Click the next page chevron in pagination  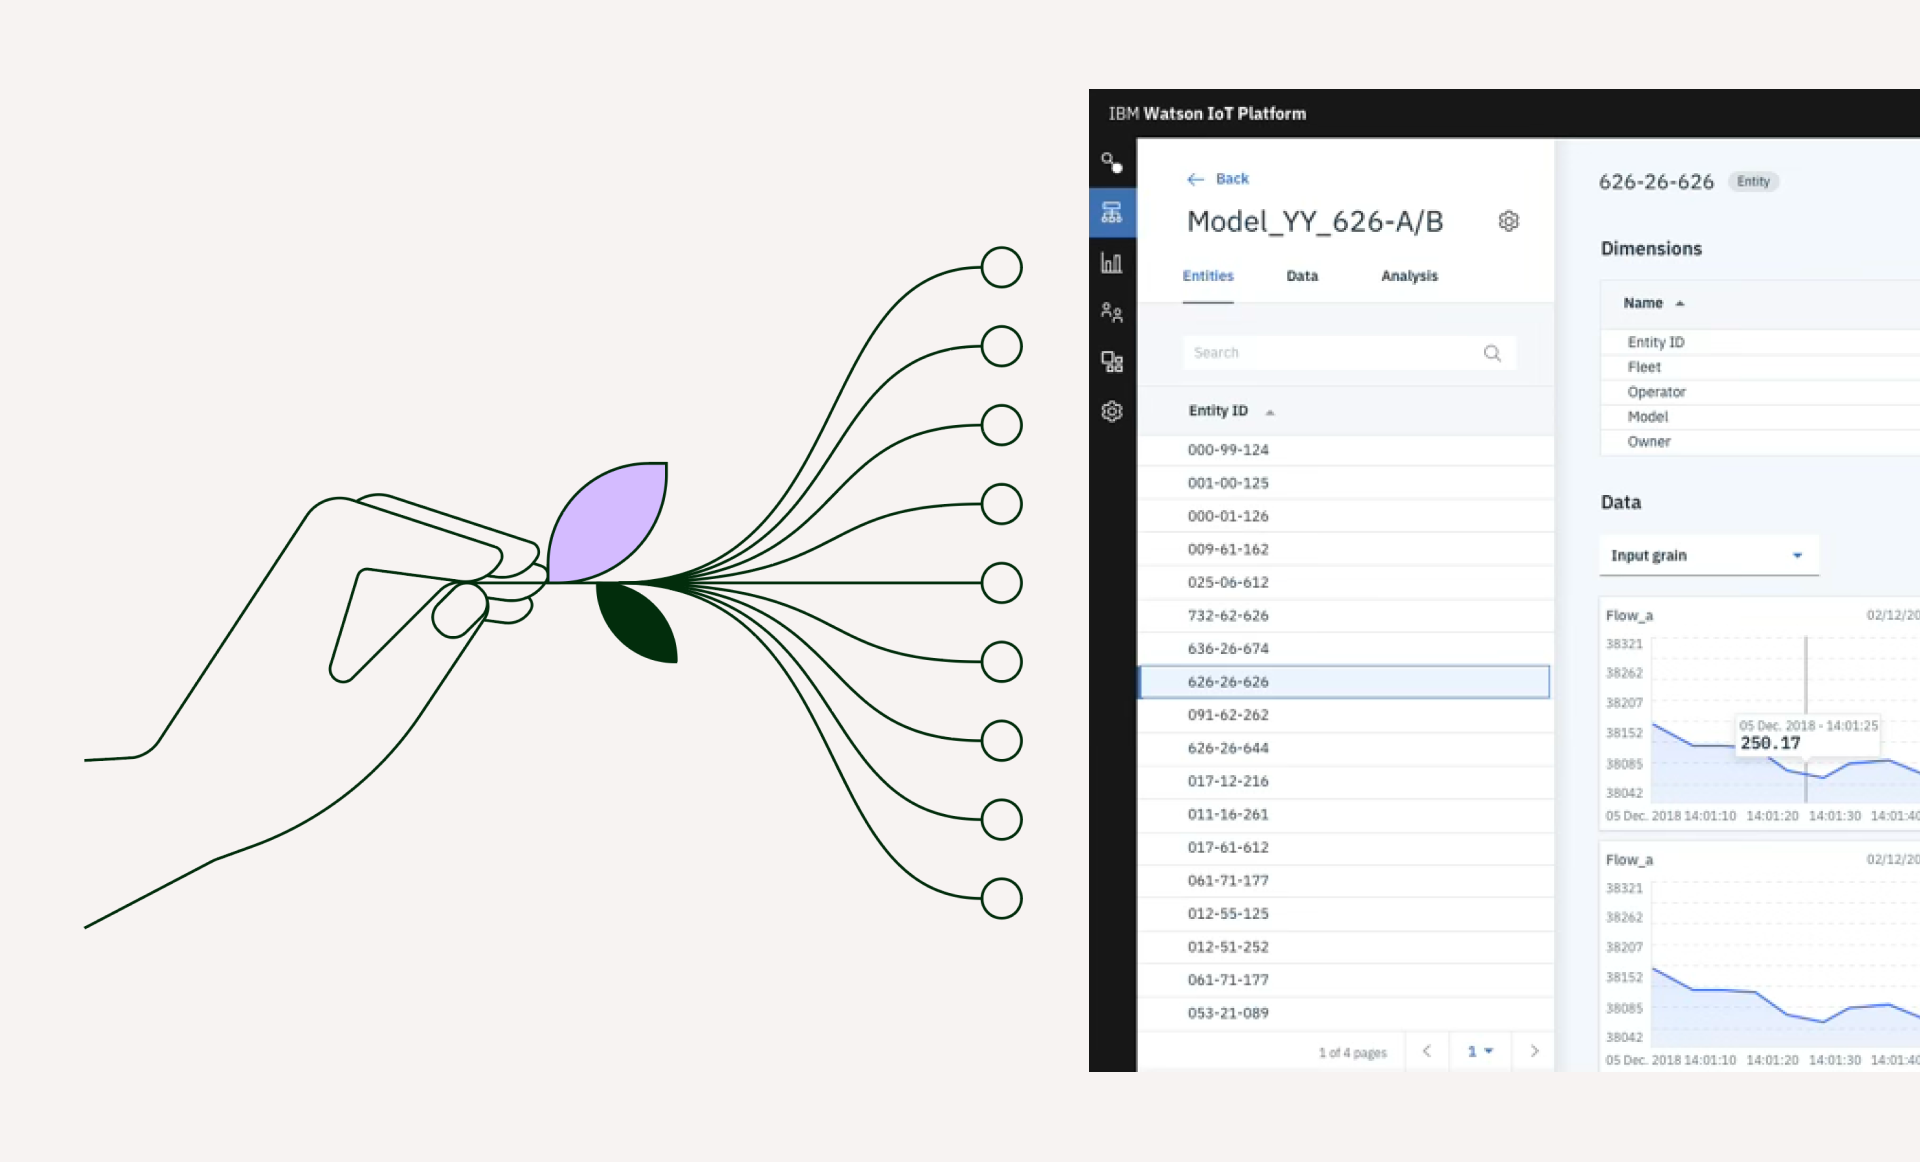(1534, 1051)
